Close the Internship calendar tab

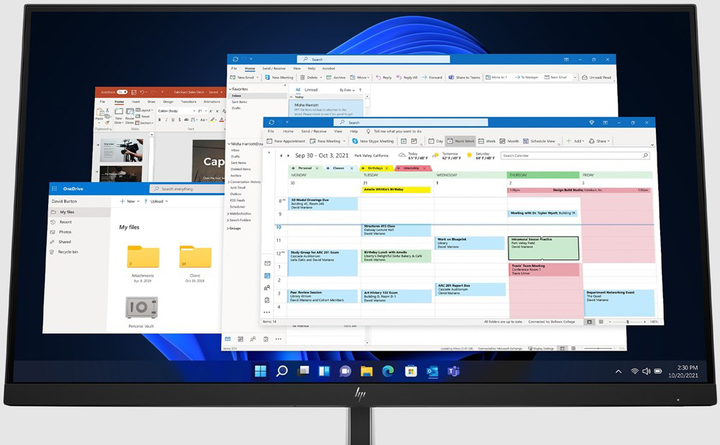coord(425,169)
